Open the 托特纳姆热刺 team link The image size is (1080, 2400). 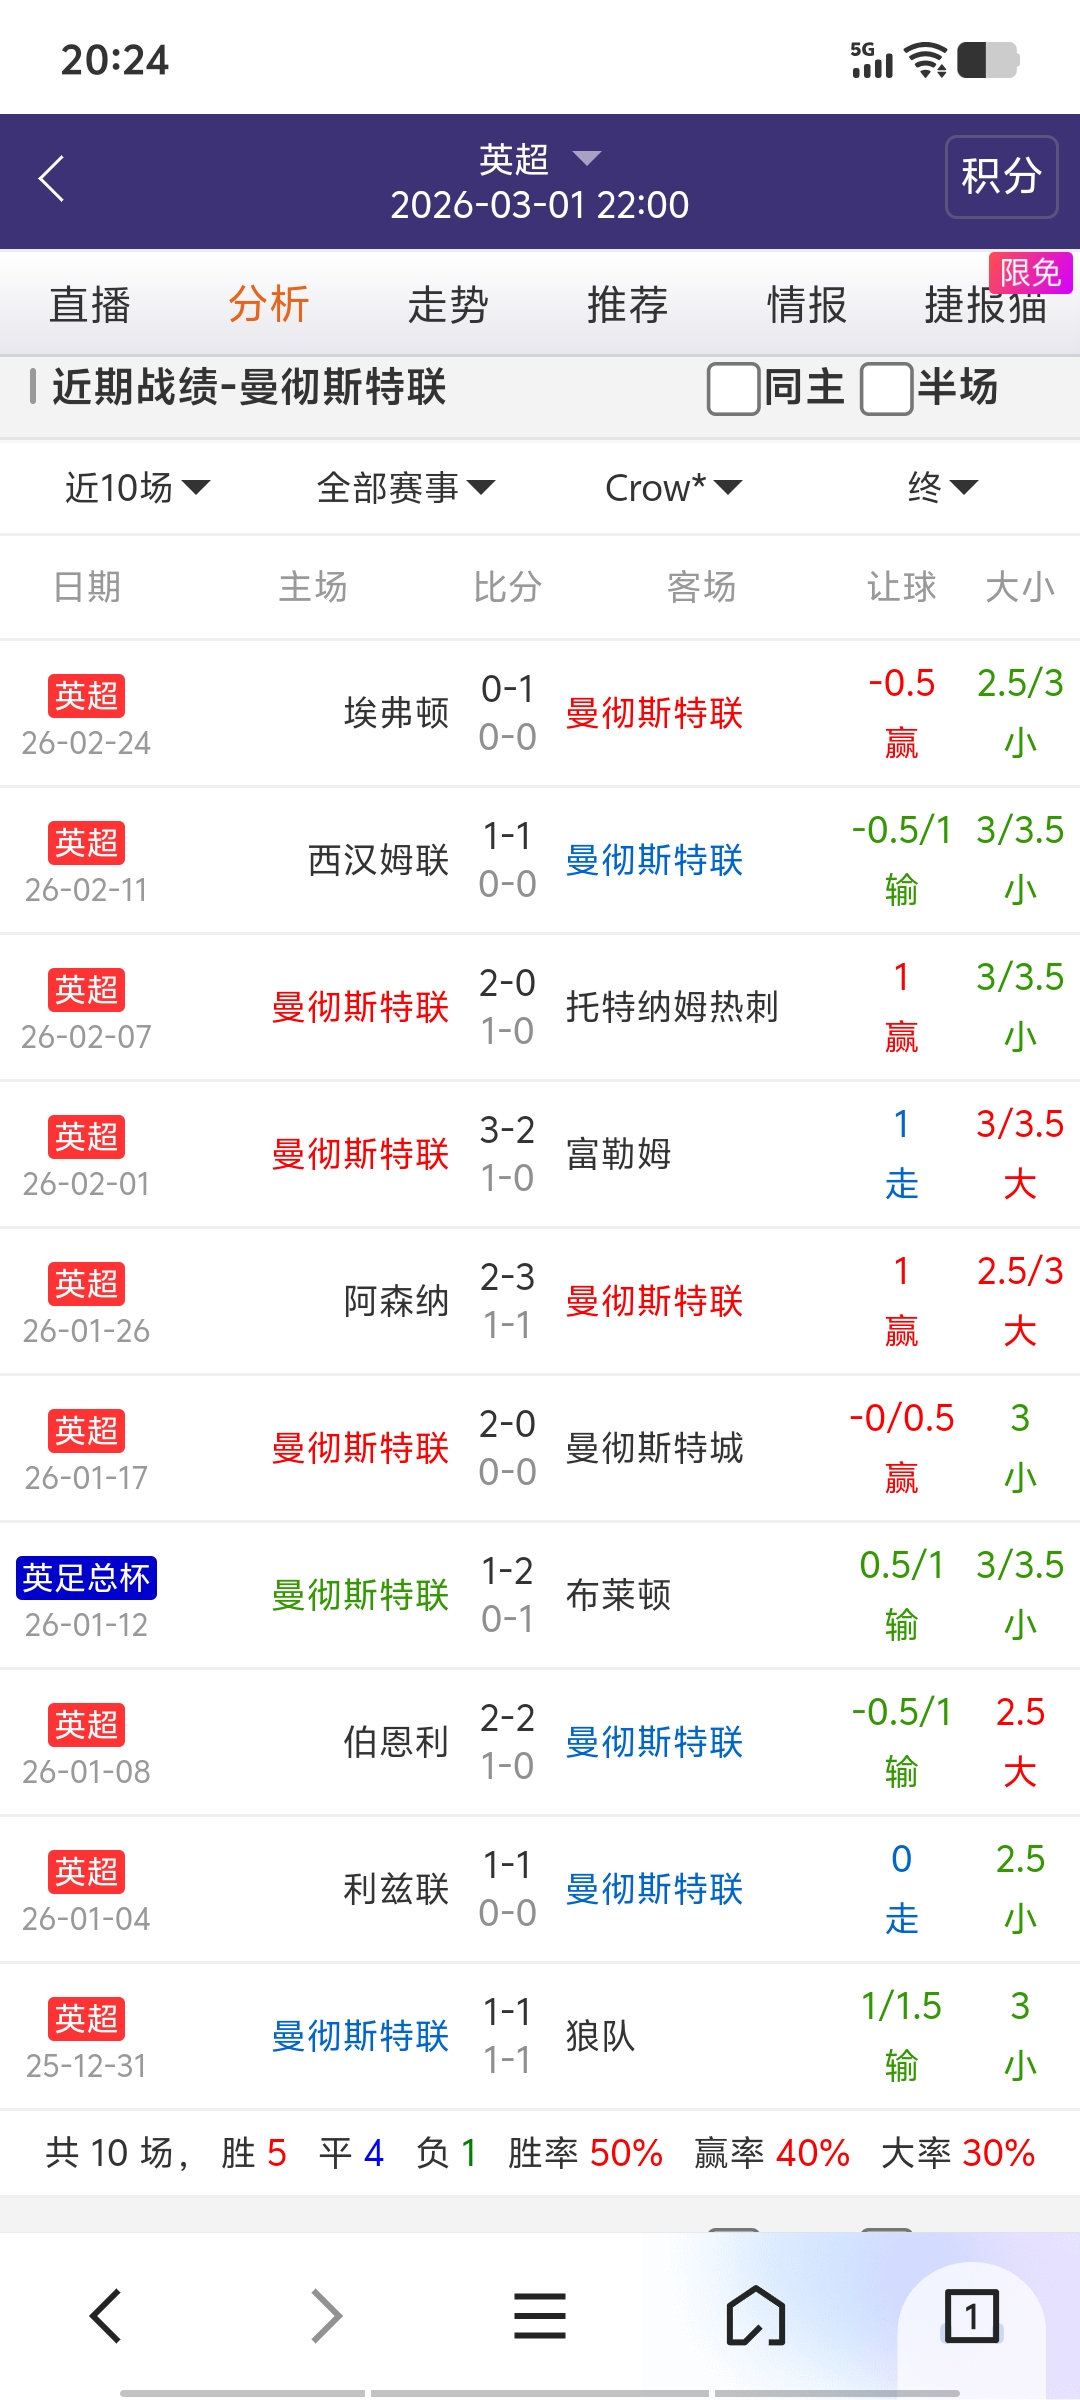(672, 1007)
